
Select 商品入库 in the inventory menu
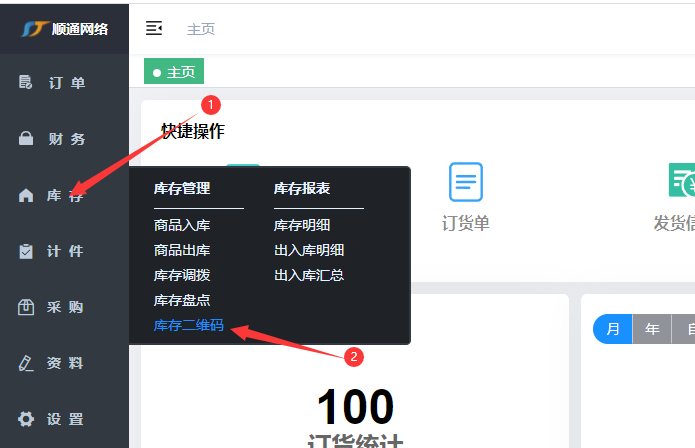pyautogui.click(x=182, y=226)
